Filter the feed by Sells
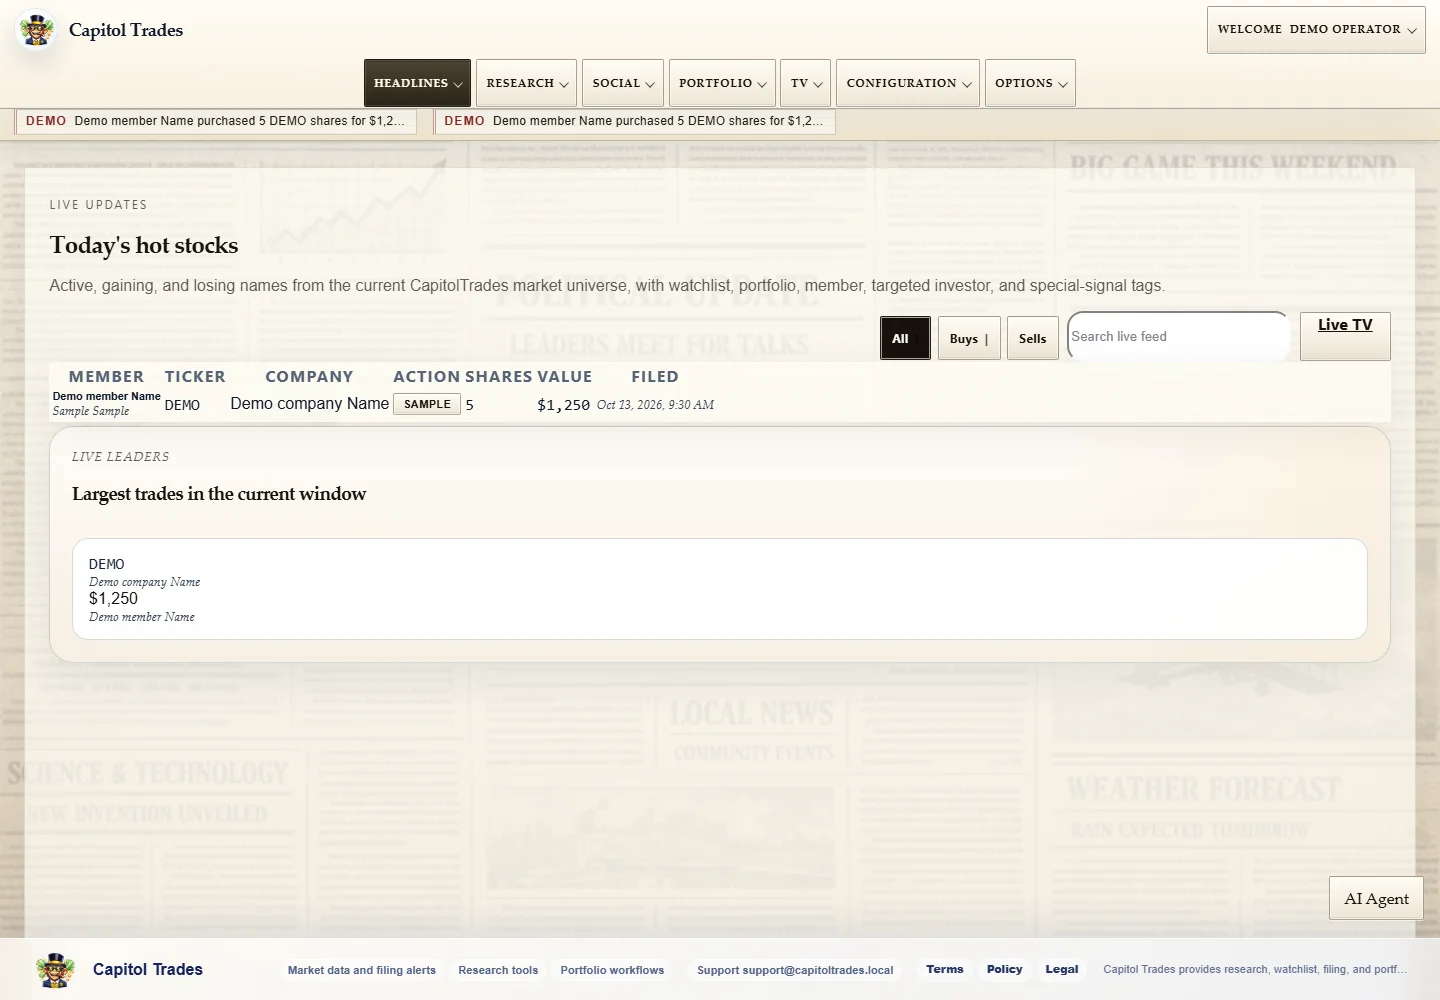Image resolution: width=1440 pixels, height=1000 pixels. (x=1033, y=339)
